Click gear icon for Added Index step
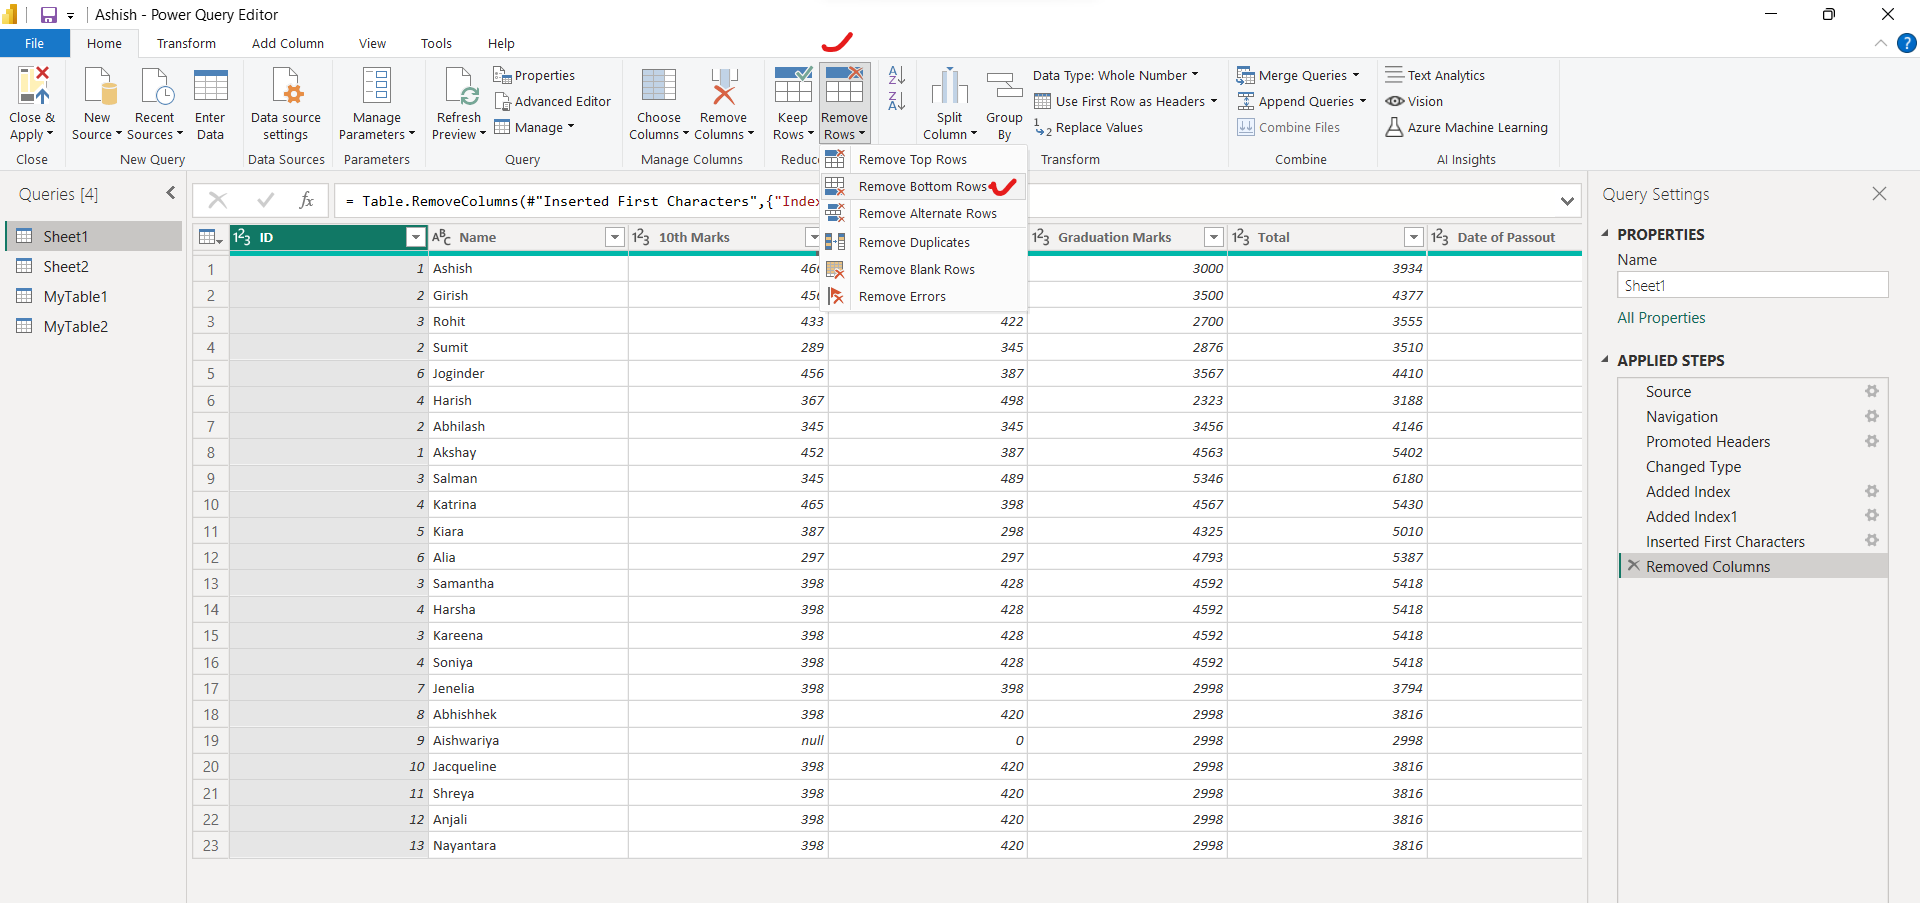 pos(1872,491)
